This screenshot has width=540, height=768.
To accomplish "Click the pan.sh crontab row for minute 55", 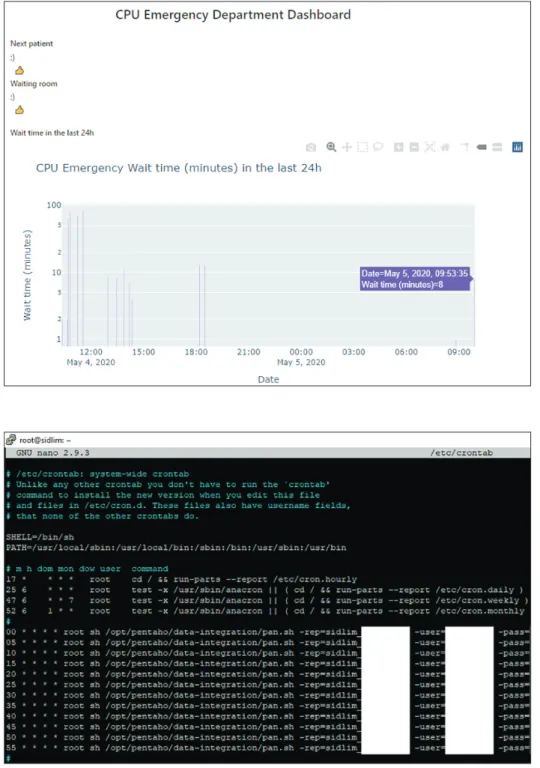I will point(268,748).
